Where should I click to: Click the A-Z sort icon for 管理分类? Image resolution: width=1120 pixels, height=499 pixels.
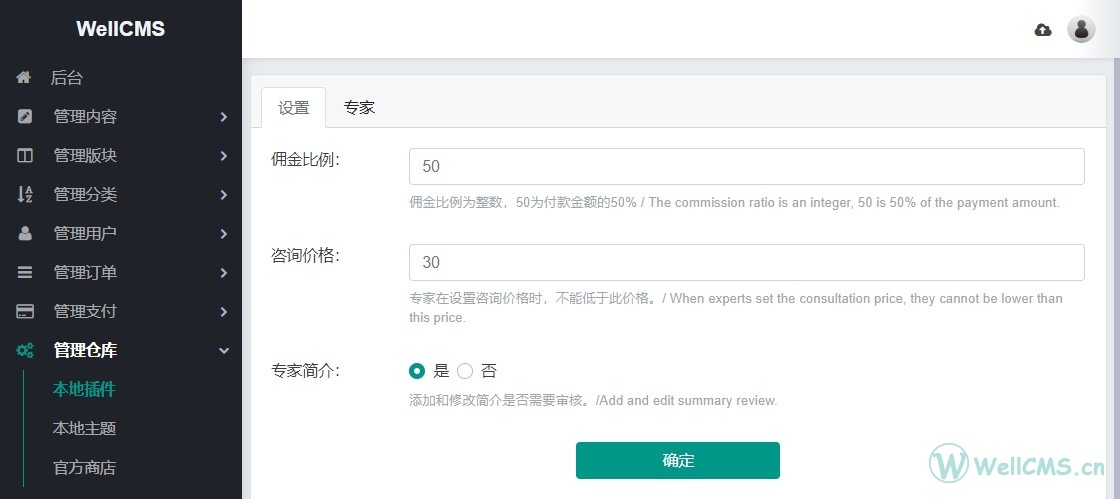[24, 194]
